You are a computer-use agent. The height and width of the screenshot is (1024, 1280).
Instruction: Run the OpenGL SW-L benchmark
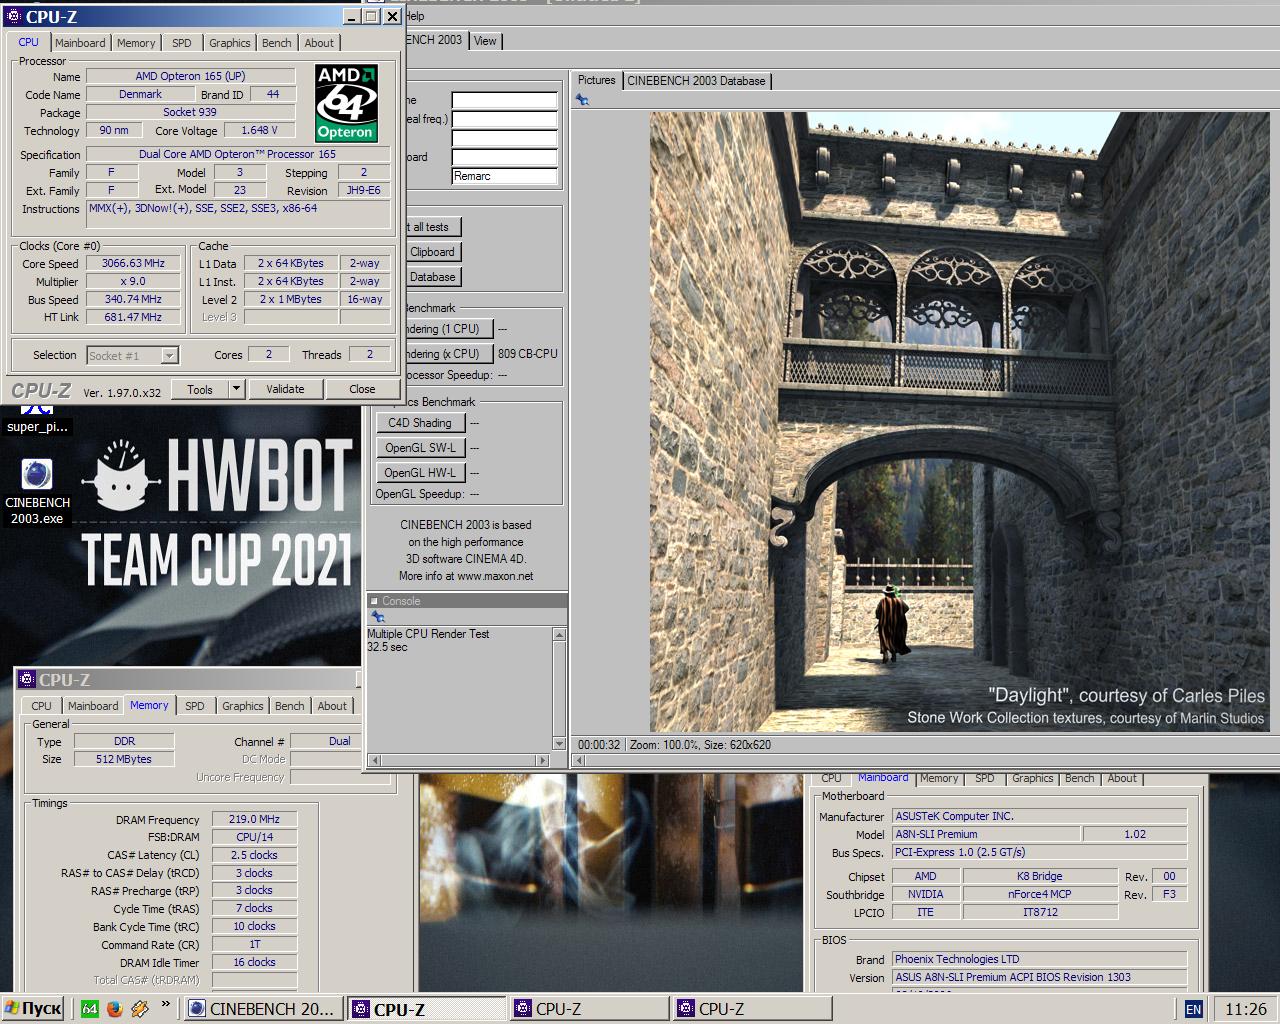[420, 448]
